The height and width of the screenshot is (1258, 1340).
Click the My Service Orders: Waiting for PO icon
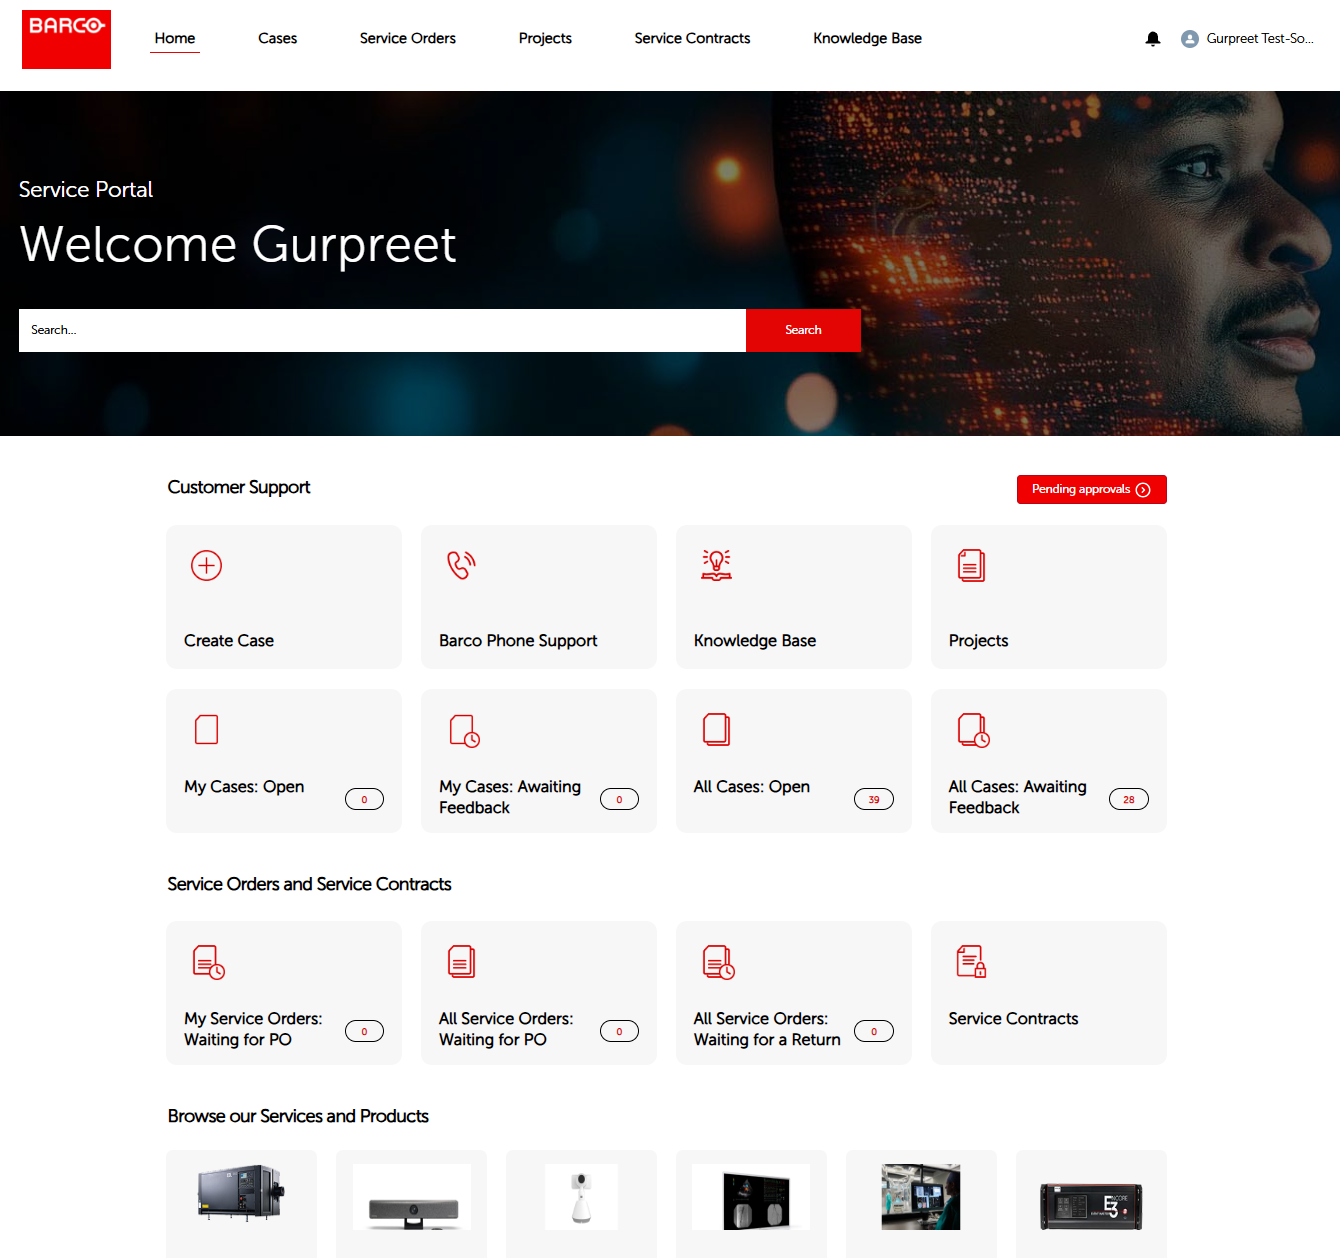[208, 962]
